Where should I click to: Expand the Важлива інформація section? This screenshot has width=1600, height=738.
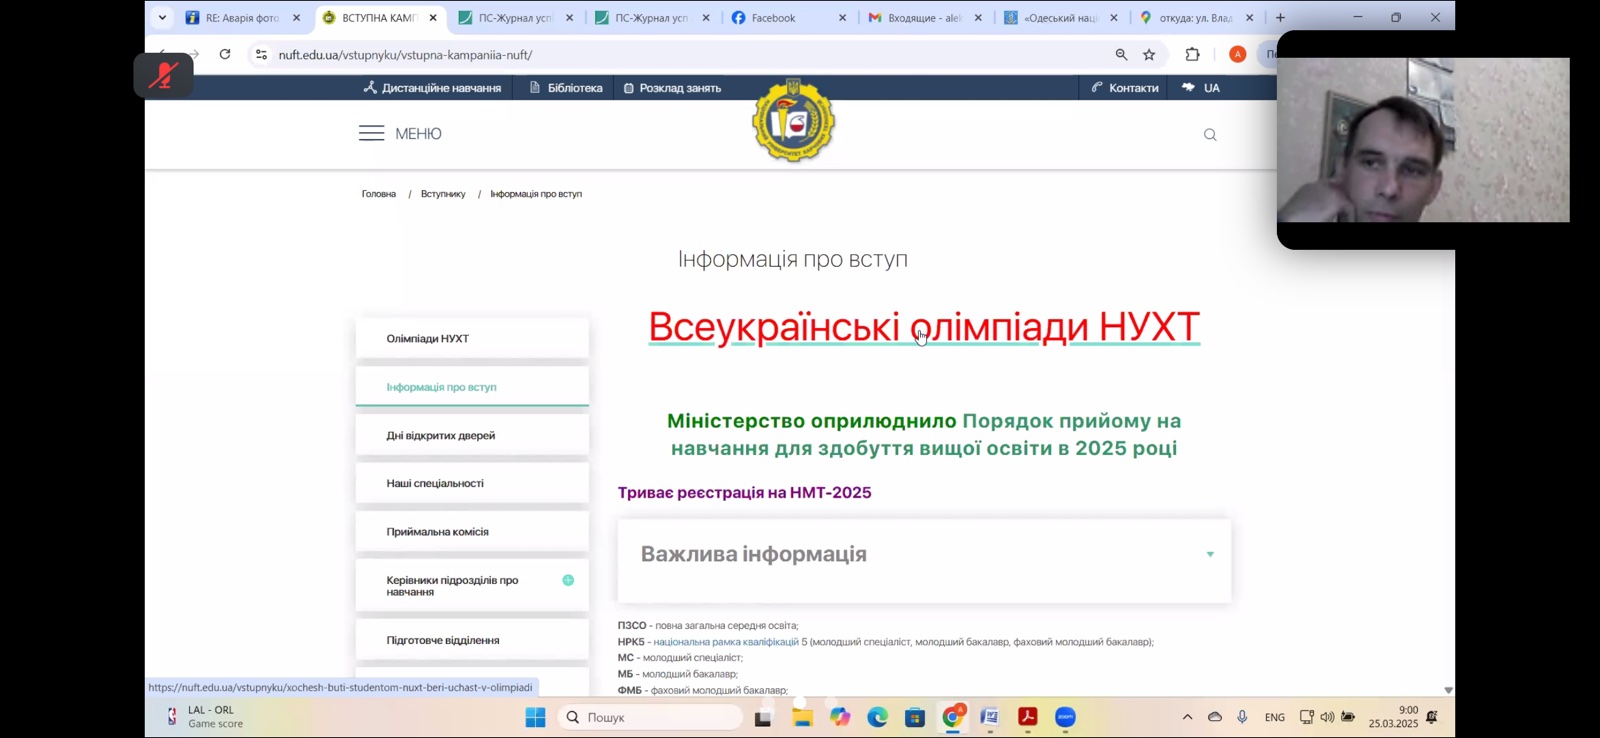click(x=1209, y=554)
